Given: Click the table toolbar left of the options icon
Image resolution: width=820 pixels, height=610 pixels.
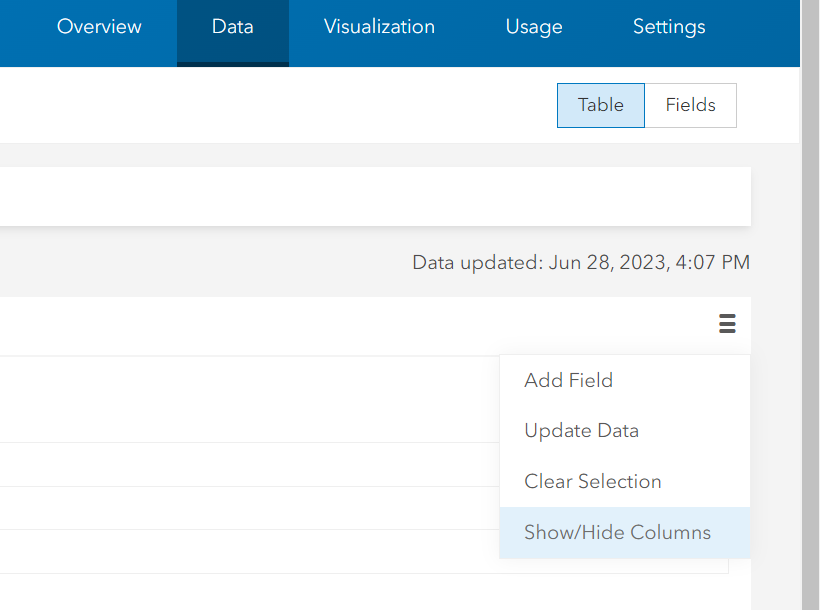Looking at the screenshot, I should tap(350, 325).
